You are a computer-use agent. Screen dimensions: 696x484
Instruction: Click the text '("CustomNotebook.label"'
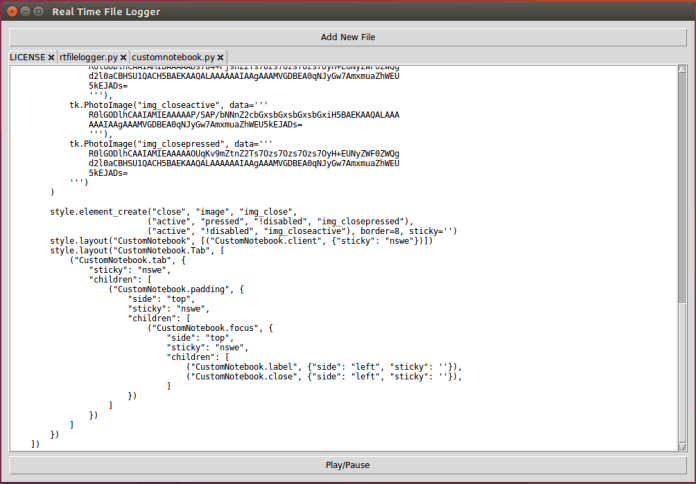[x=242, y=367]
